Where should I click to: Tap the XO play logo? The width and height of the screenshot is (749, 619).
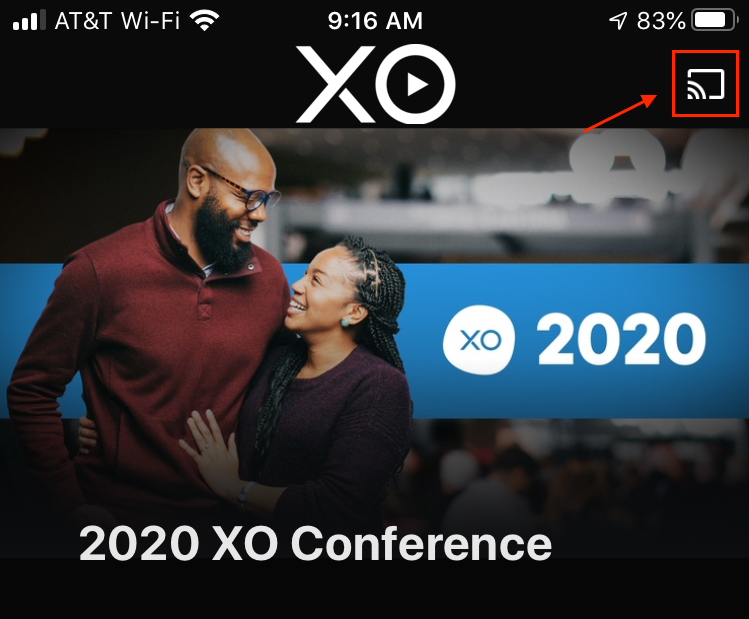[x=375, y=84]
